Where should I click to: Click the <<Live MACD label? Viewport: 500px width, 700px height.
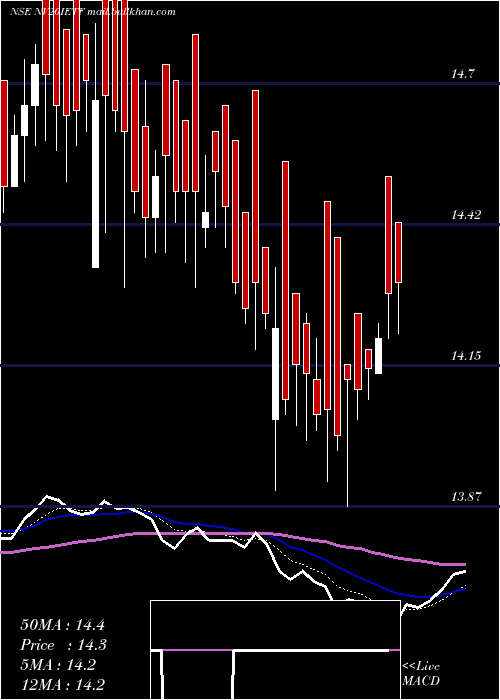421,674
